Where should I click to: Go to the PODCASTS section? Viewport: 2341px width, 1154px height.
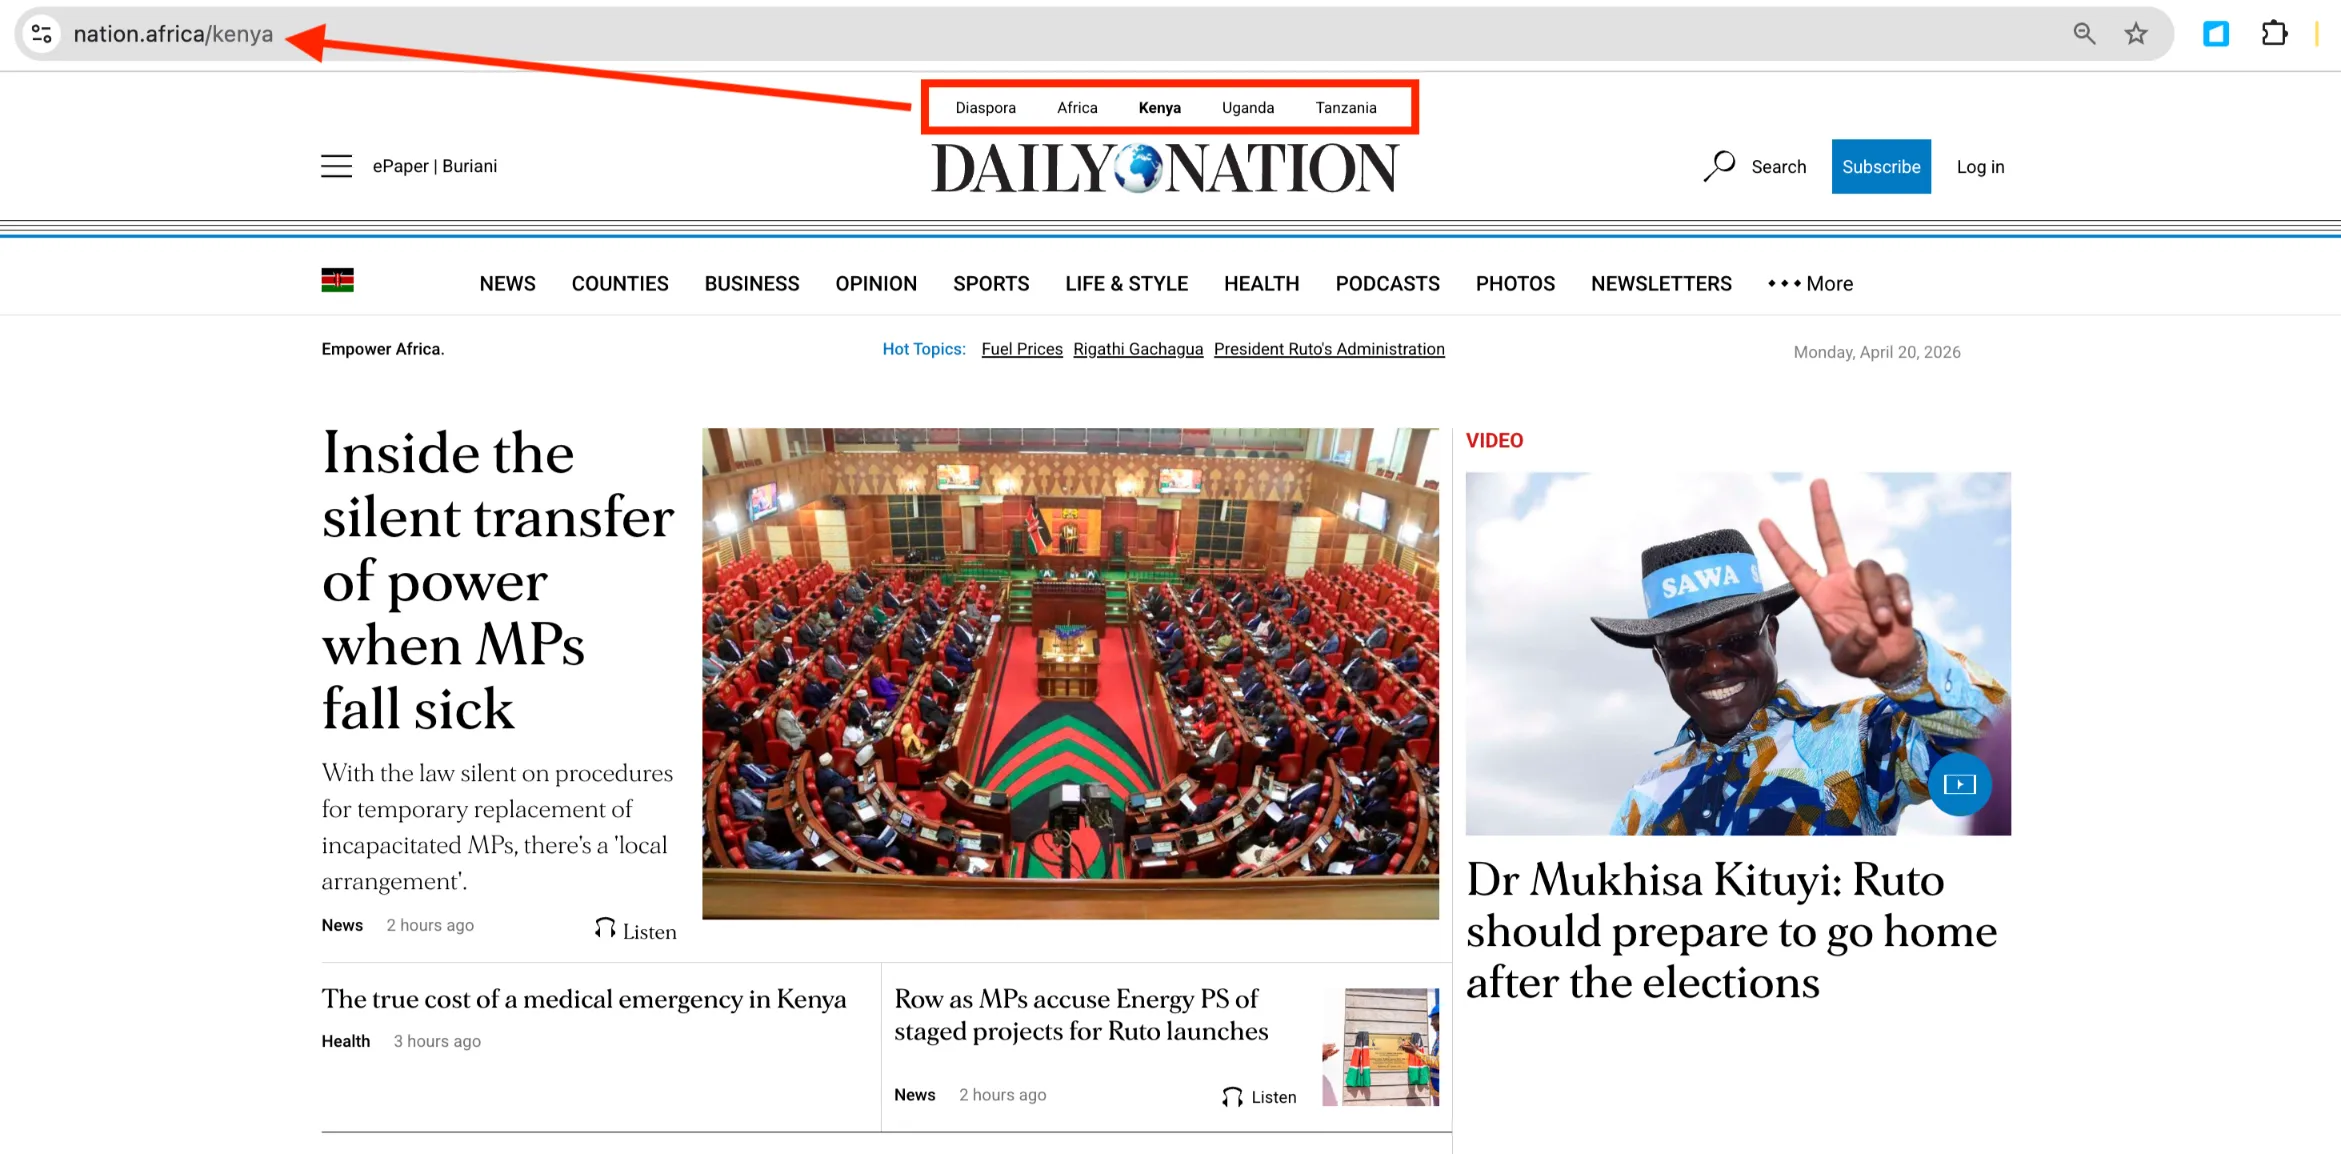[x=1387, y=284]
